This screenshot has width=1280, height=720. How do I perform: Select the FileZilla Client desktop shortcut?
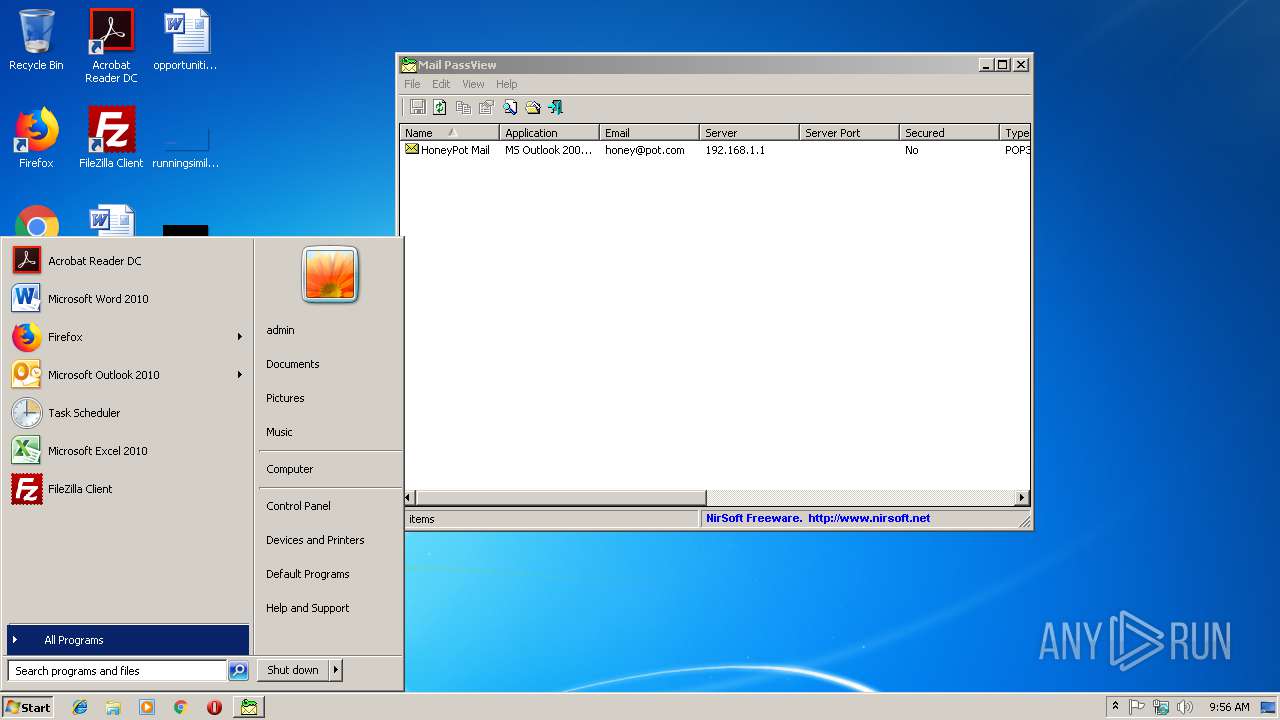pos(111,138)
